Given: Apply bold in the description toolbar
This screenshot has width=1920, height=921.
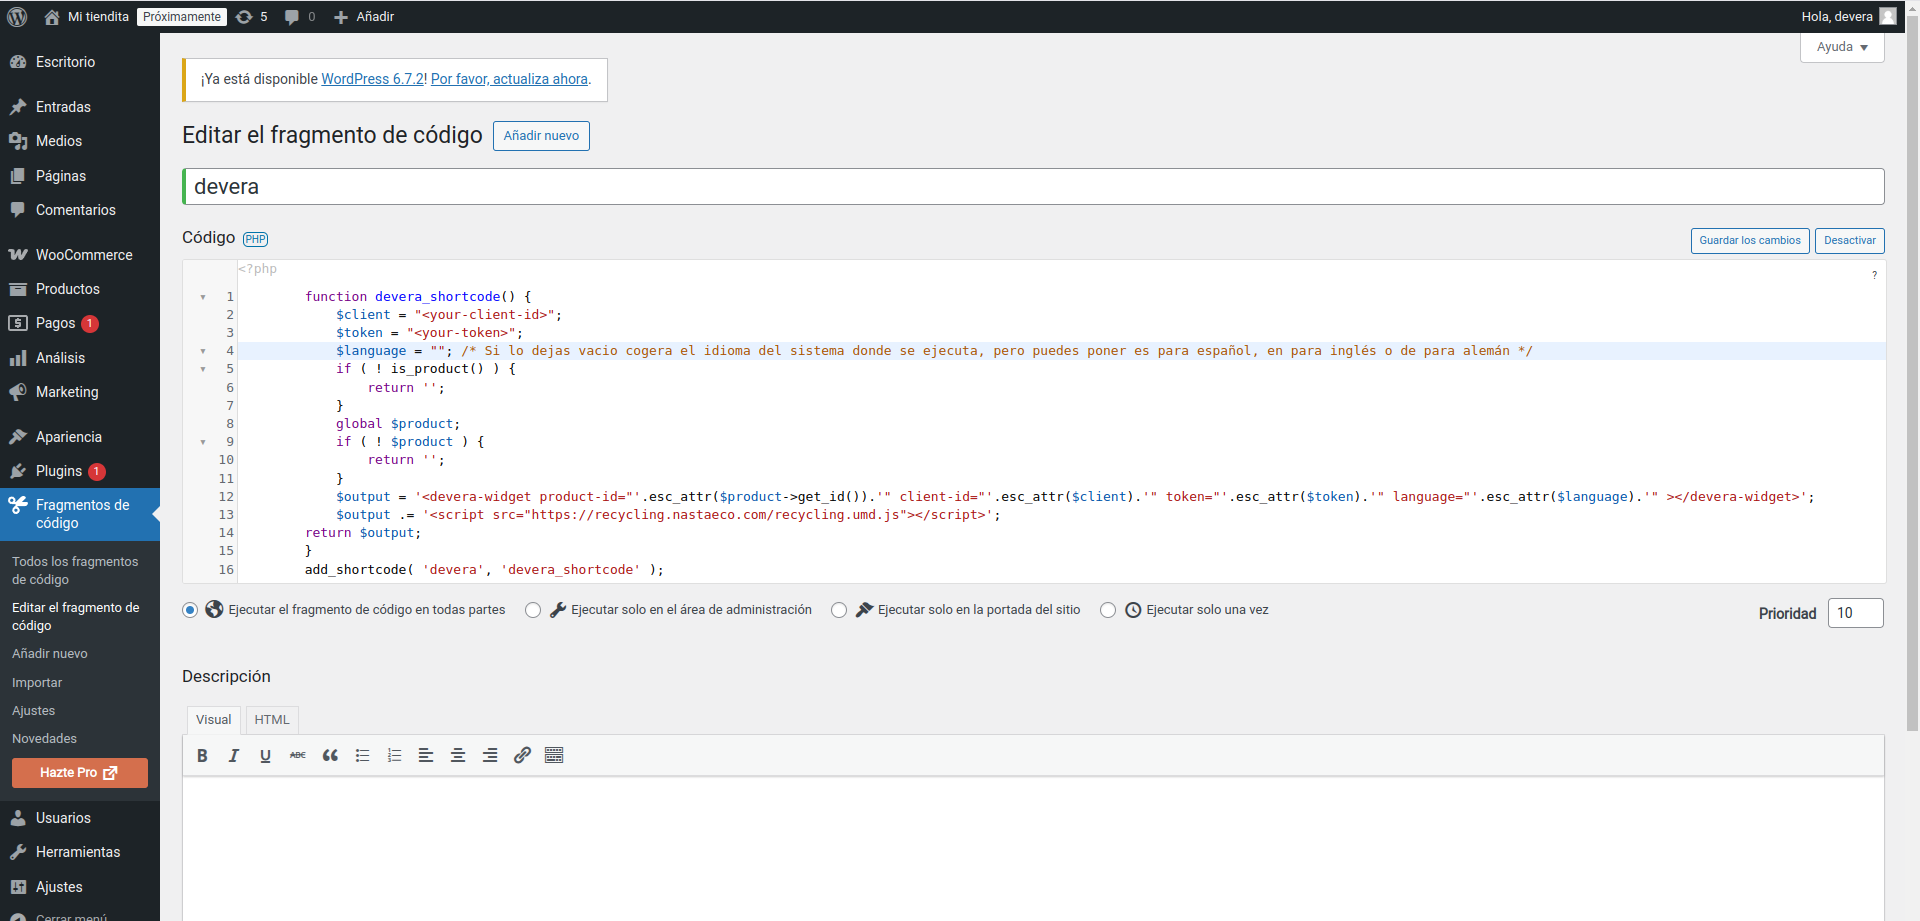Looking at the screenshot, I should point(202,755).
